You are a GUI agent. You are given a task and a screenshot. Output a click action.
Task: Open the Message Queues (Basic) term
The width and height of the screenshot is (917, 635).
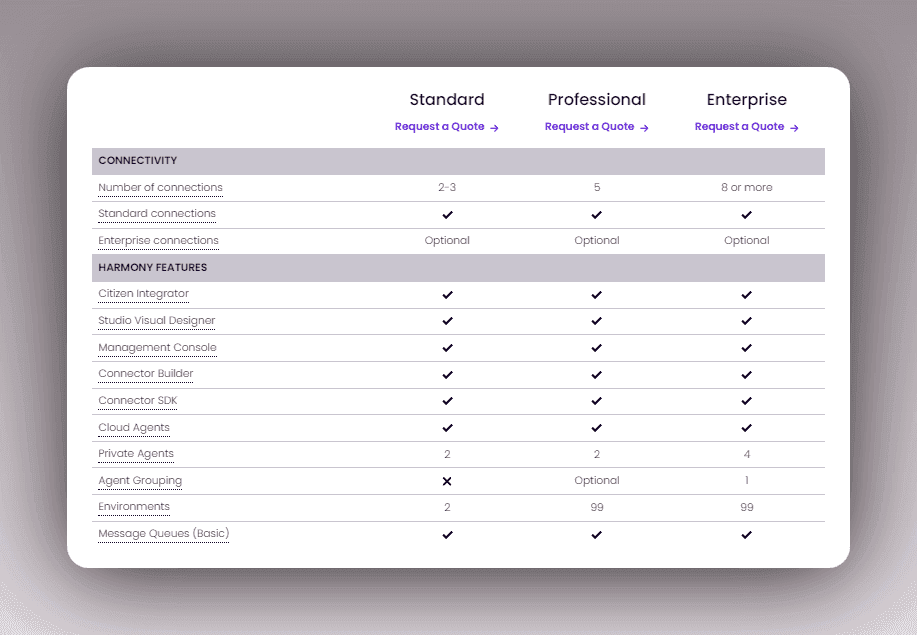pyautogui.click(x=163, y=534)
